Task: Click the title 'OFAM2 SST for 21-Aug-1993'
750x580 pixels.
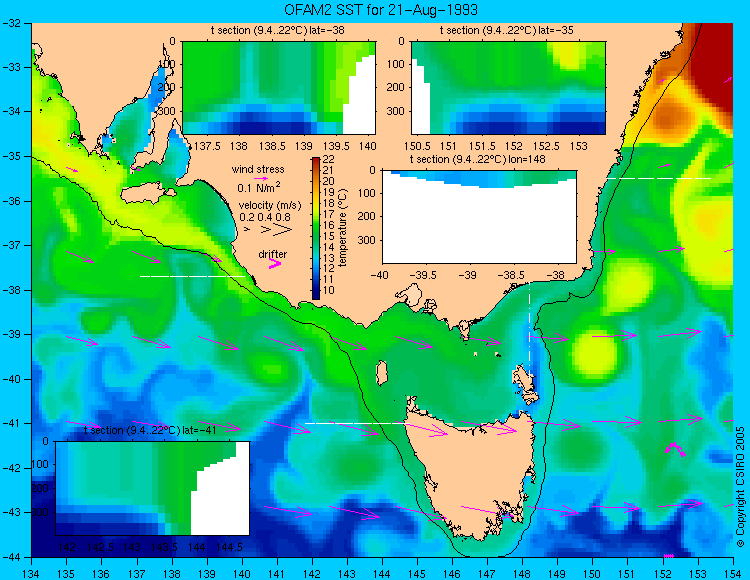Action: tap(381, 10)
